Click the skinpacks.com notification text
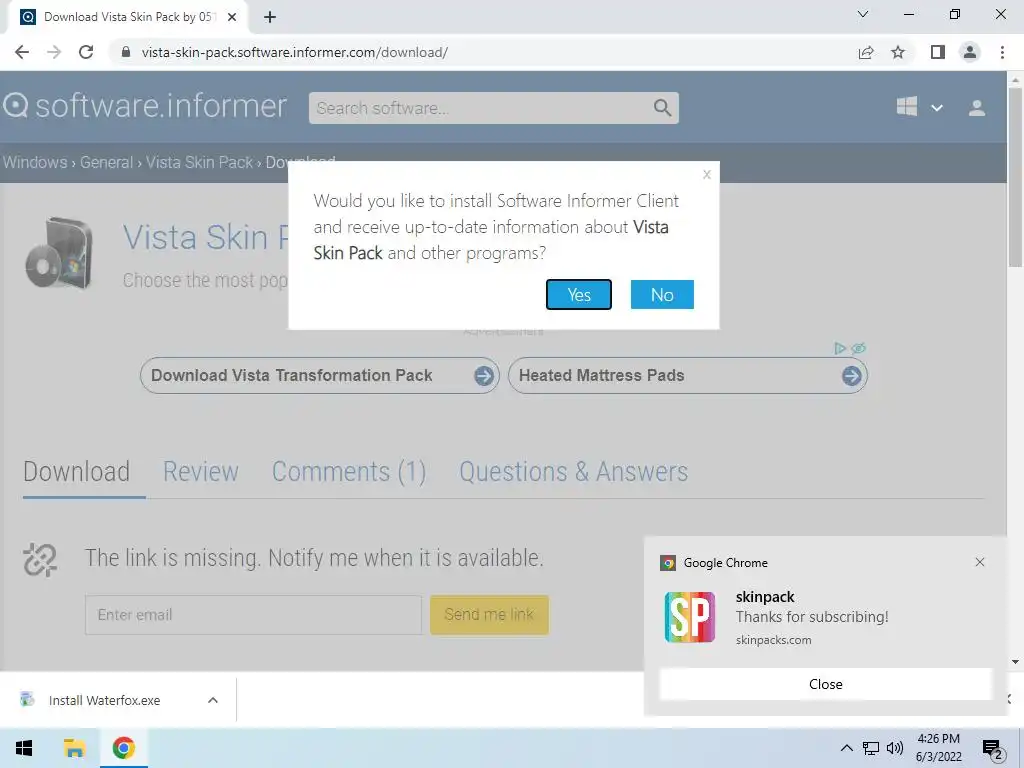Viewport: 1024px width, 768px height. tap(773, 640)
